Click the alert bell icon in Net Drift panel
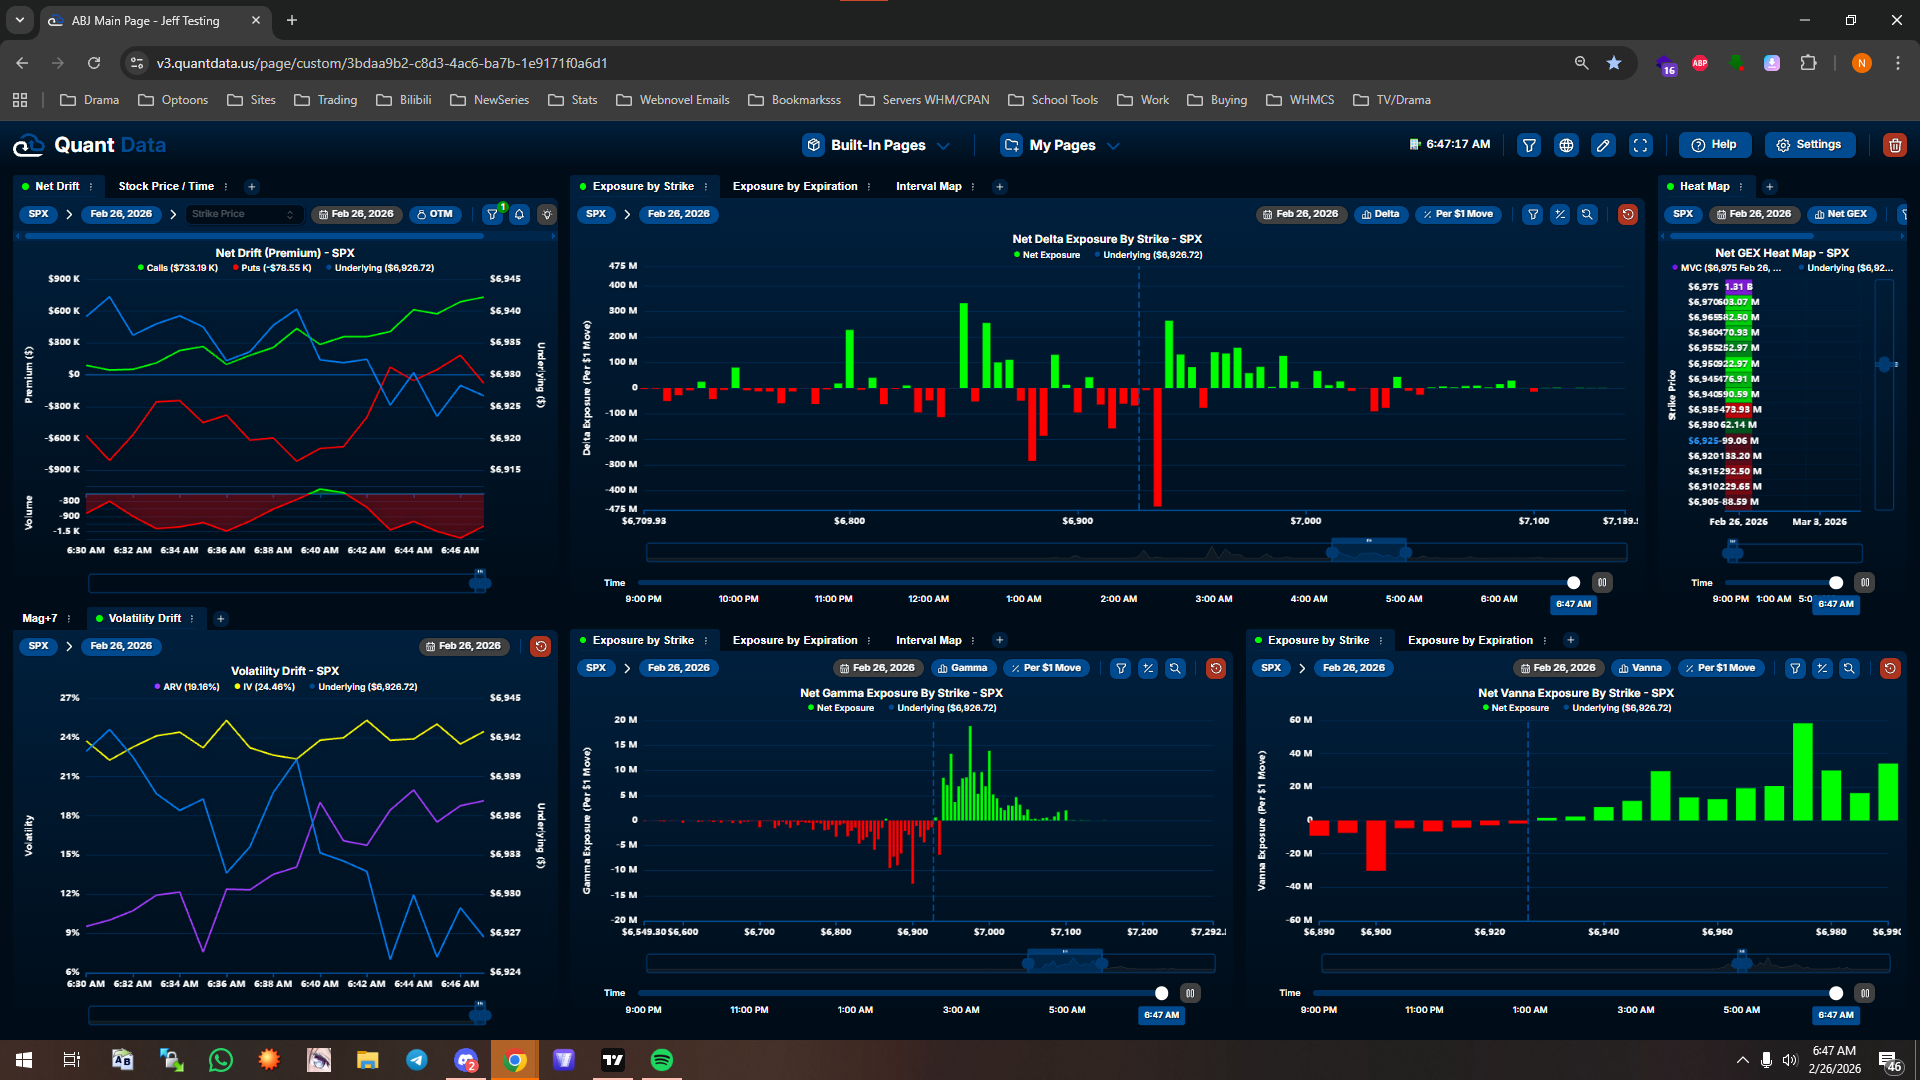Screen dimensions: 1920x1080 tap(519, 214)
